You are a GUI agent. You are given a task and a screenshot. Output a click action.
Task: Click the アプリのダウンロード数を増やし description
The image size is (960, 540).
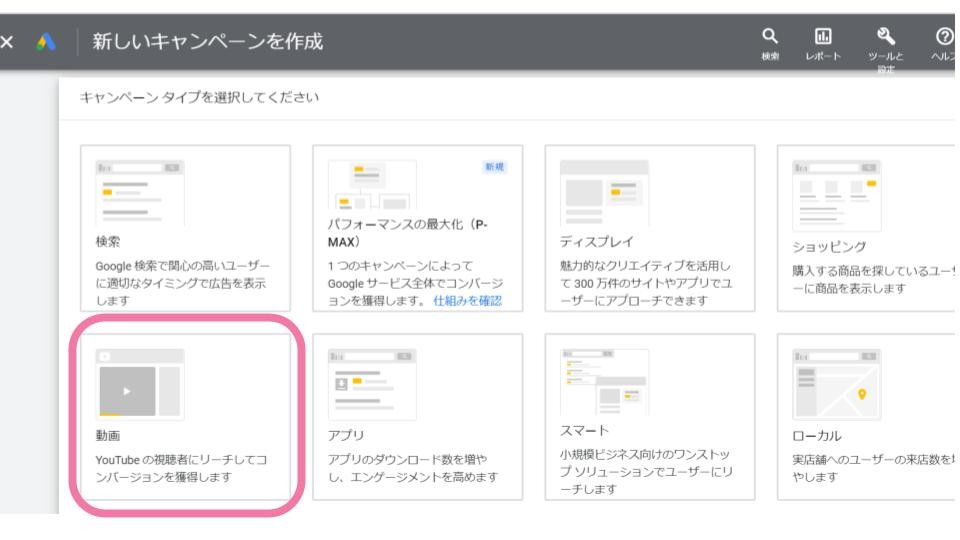tap(413, 468)
